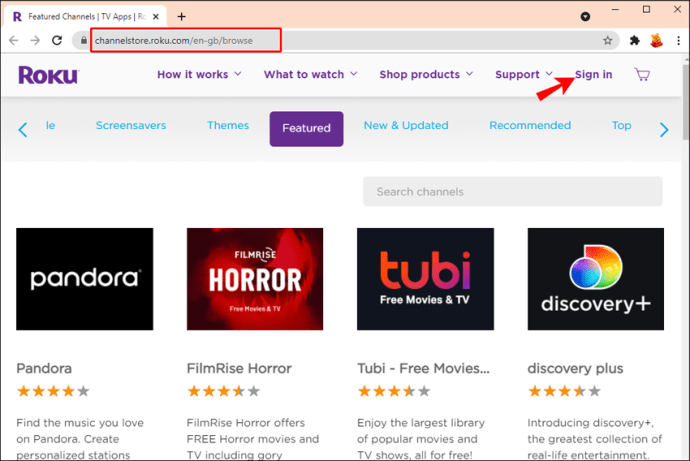Click the browser forward arrow
This screenshot has width=690, height=461.
click(35, 40)
